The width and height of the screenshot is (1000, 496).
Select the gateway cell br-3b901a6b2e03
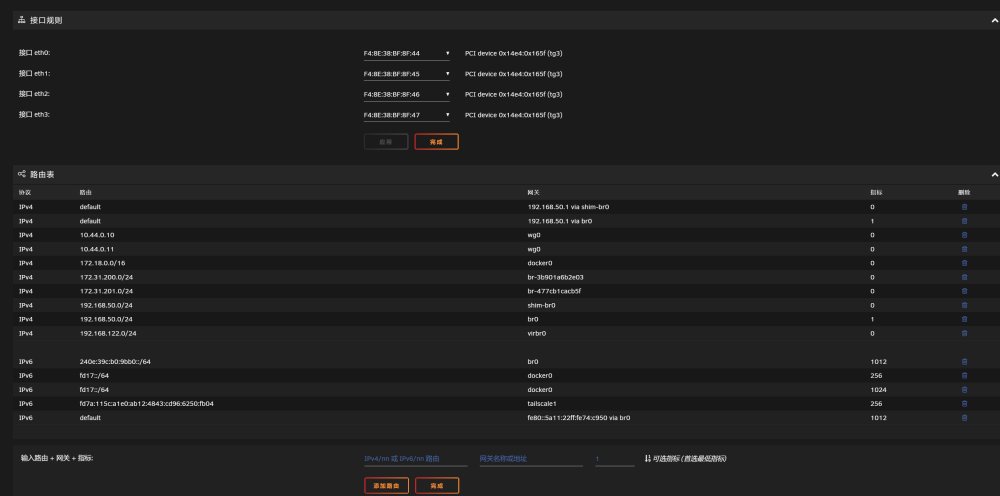coord(555,277)
